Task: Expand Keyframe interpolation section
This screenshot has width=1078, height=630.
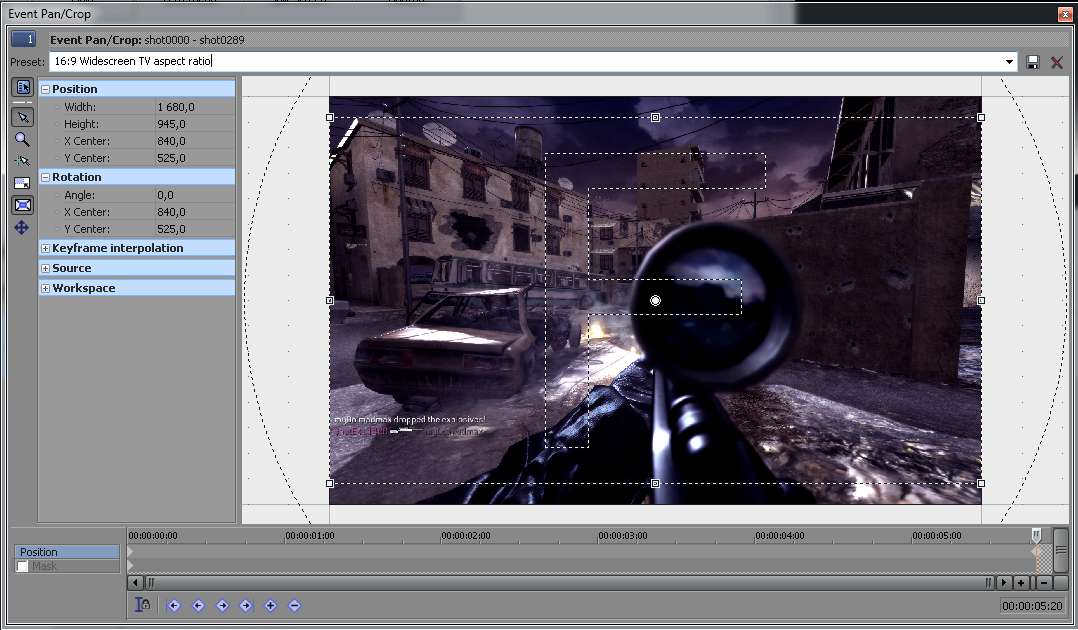Action: coord(45,248)
